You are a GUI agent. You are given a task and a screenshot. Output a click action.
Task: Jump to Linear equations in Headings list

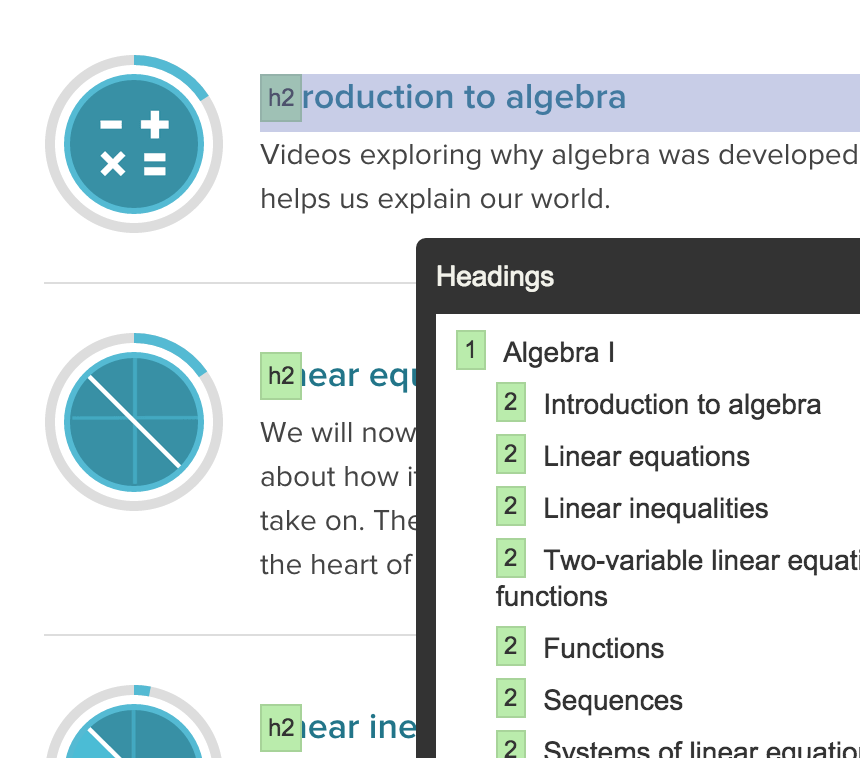(646, 456)
